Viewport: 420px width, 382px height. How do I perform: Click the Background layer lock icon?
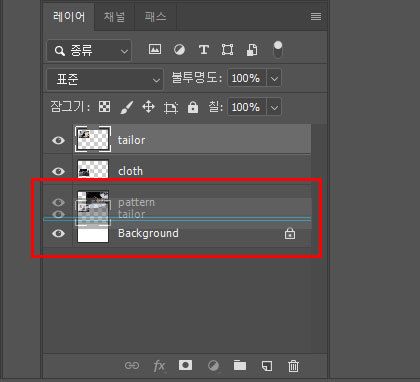pos(290,233)
